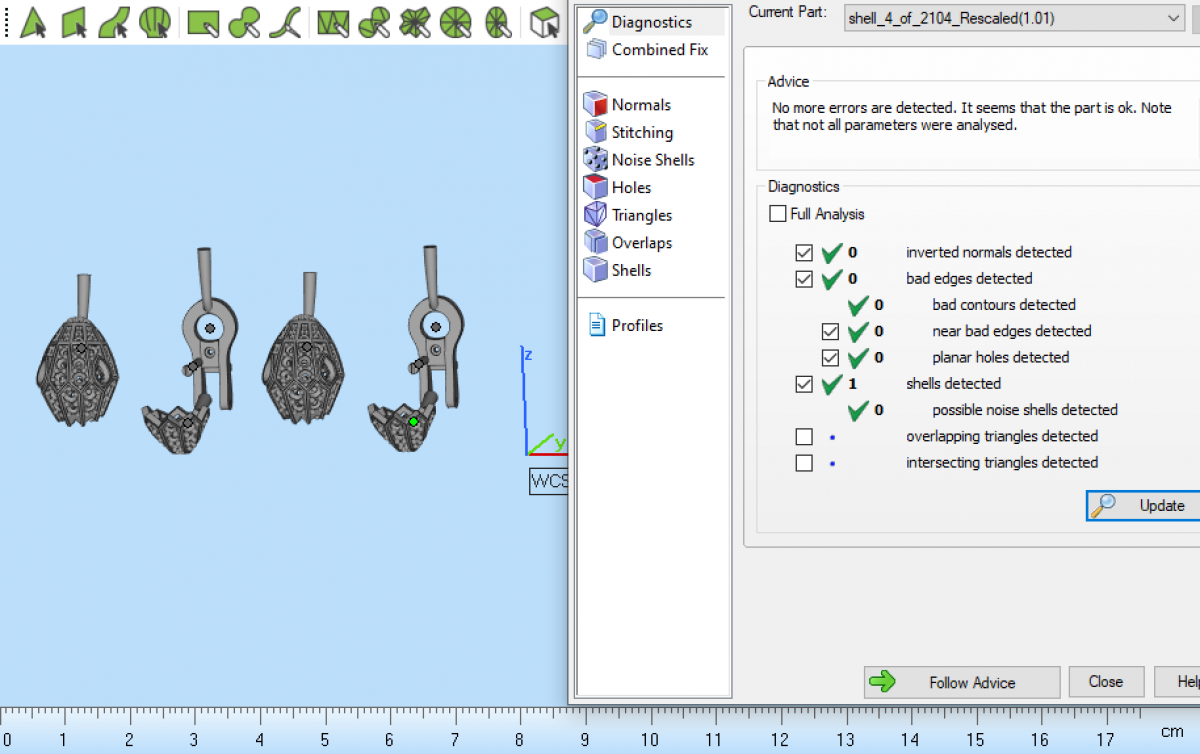1200x754 pixels.
Task: Select the Overlaps page
Action: click(641, 243)
